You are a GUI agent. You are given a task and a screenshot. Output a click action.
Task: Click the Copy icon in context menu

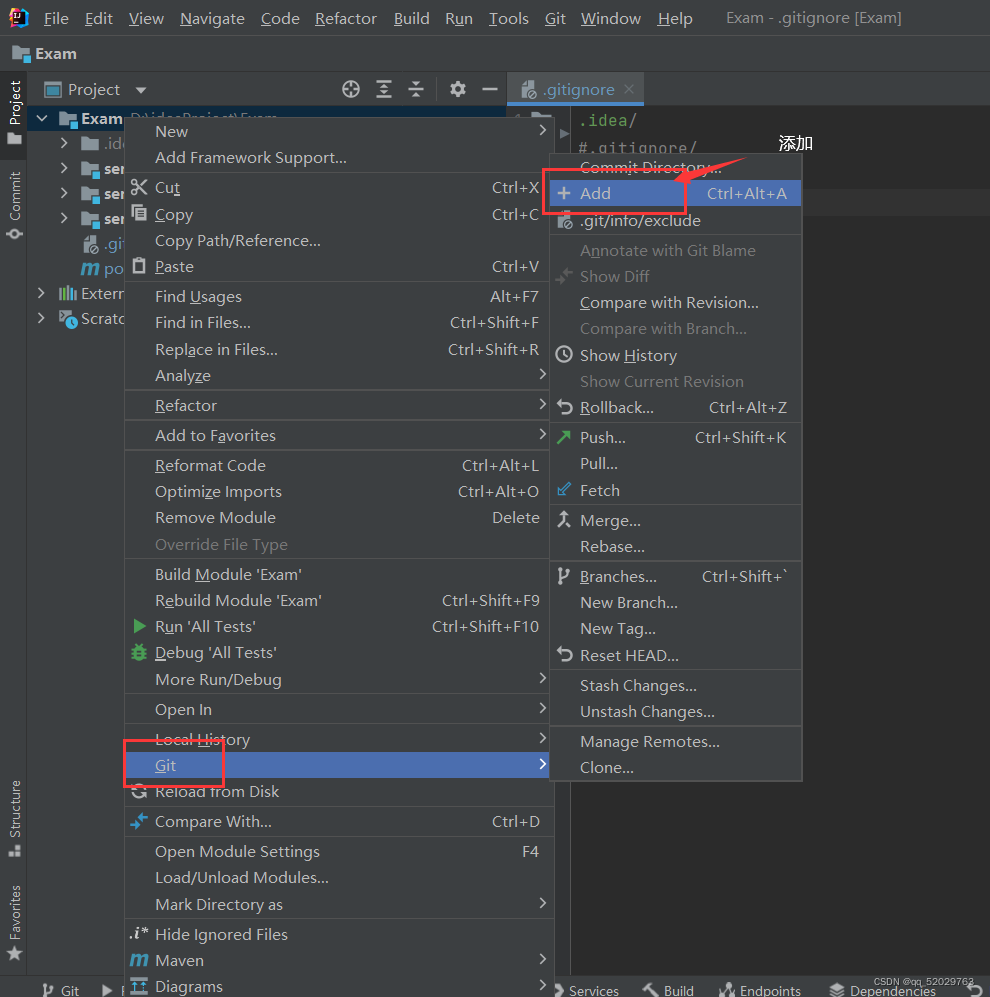(139, 213)
